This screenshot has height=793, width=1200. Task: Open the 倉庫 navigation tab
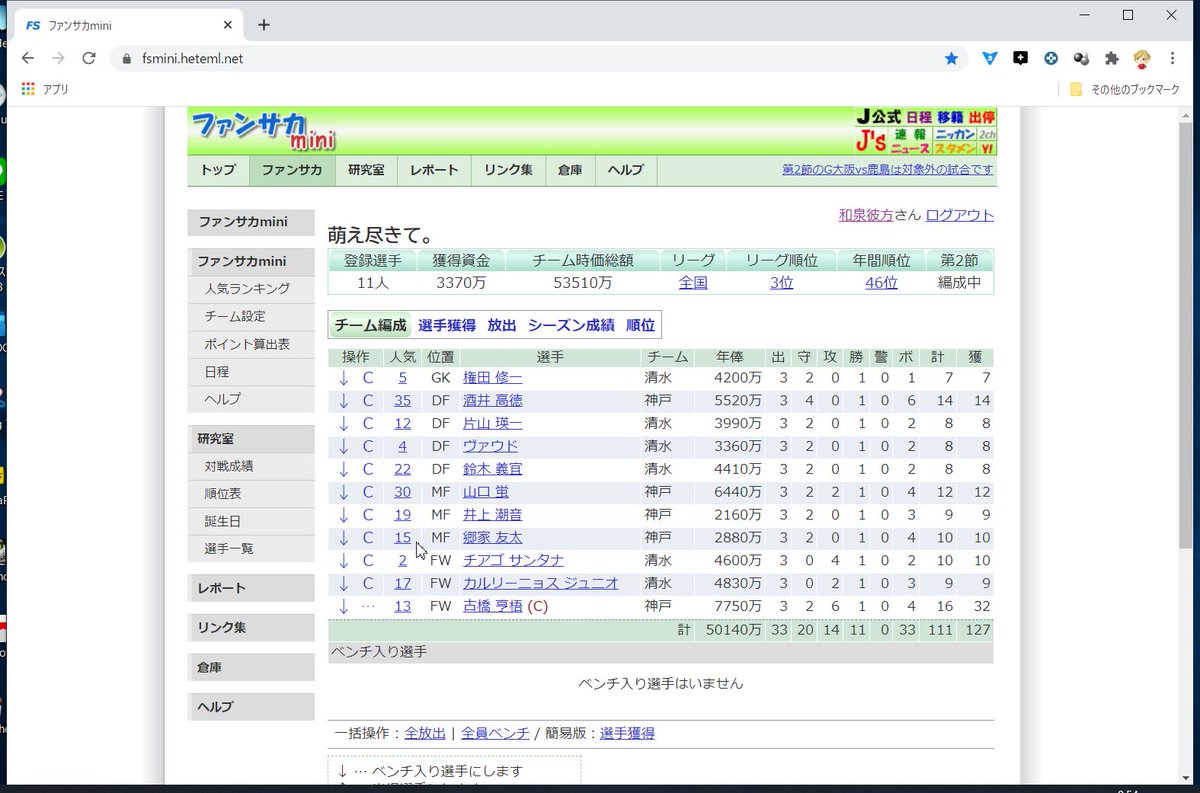[x=570, y=170]
